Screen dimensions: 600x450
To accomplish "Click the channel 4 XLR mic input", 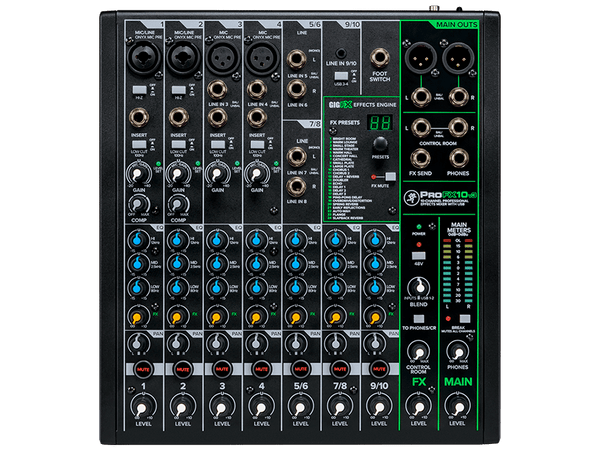I will [260, 59].
